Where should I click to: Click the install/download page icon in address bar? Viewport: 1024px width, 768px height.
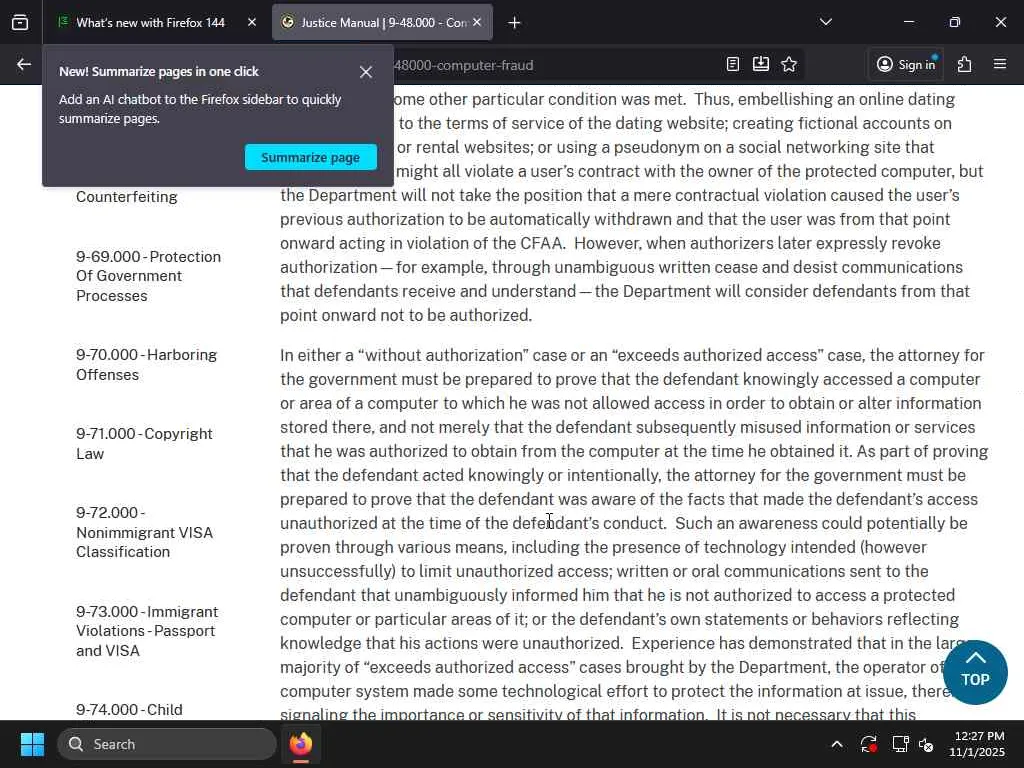tap(761, 64)
